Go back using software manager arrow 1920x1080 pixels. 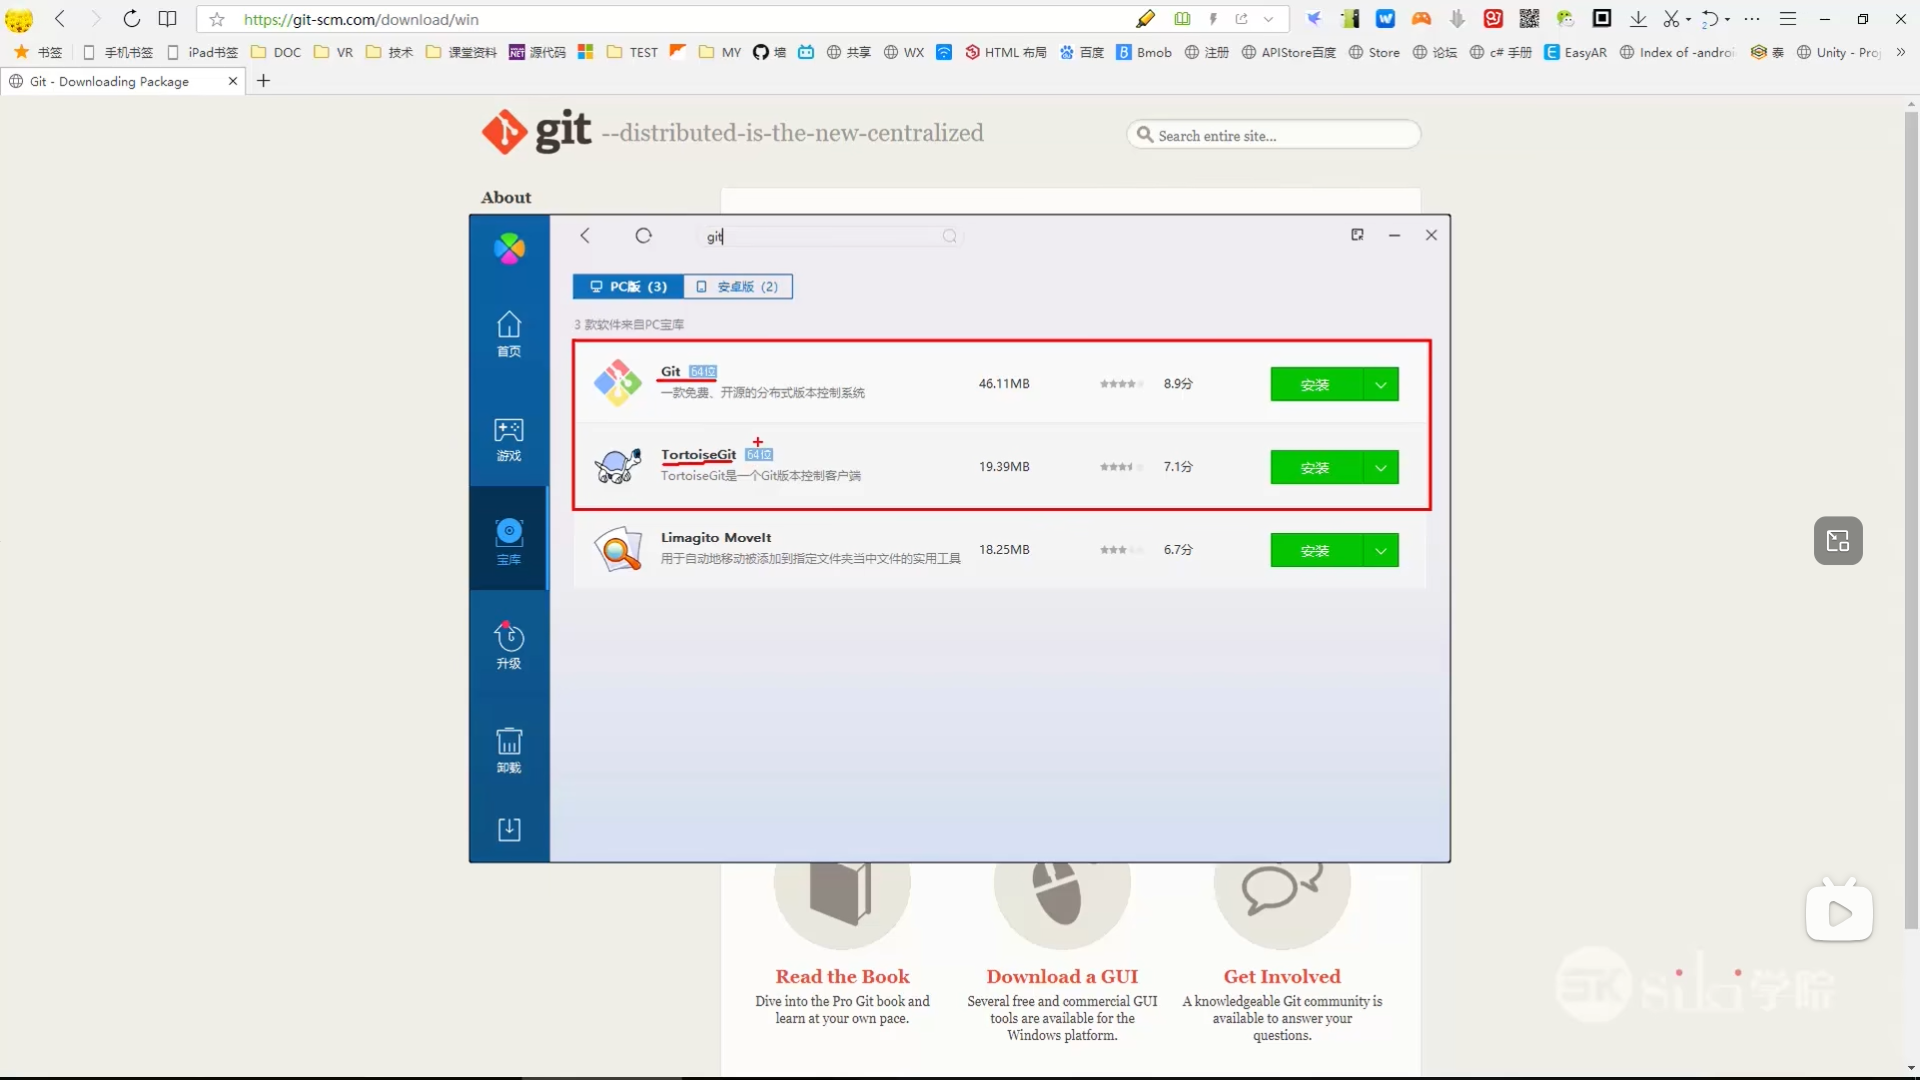pyautogui.click(x=586, y=236)
